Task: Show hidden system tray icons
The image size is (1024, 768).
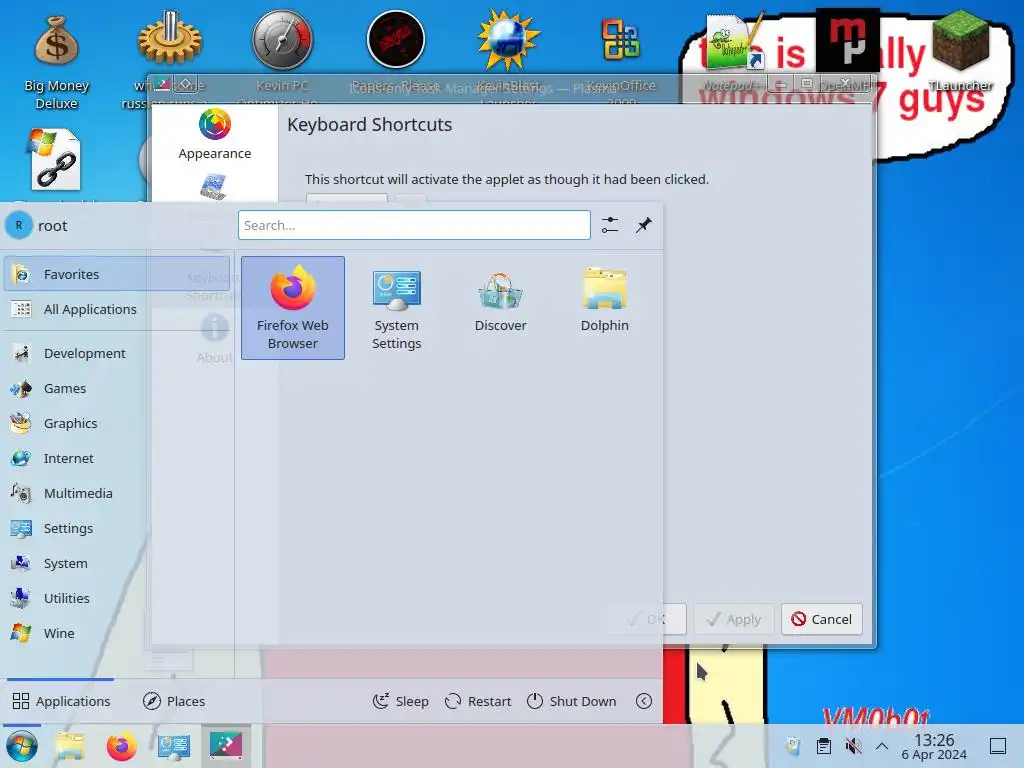Action: (x=882, y=746)
